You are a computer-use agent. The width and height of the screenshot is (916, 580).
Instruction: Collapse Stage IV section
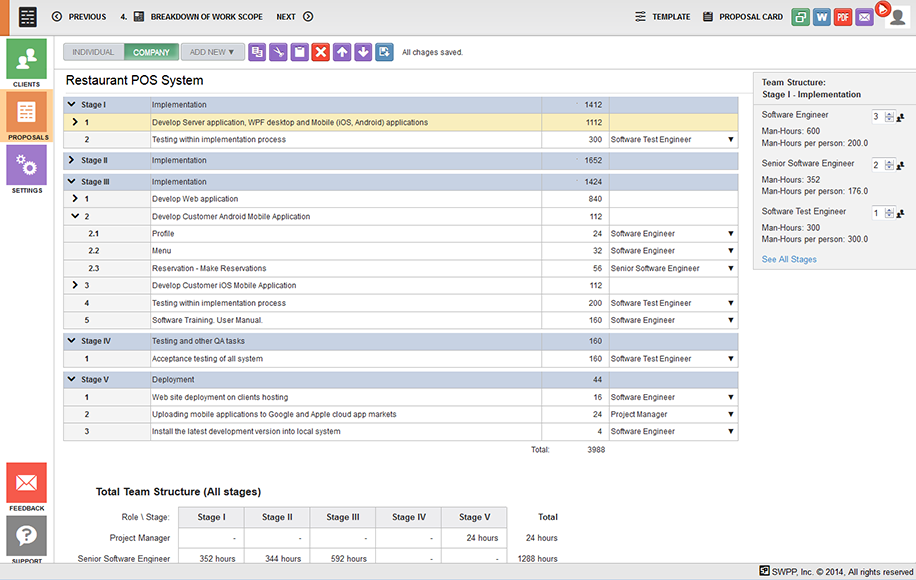click(71, 341)
